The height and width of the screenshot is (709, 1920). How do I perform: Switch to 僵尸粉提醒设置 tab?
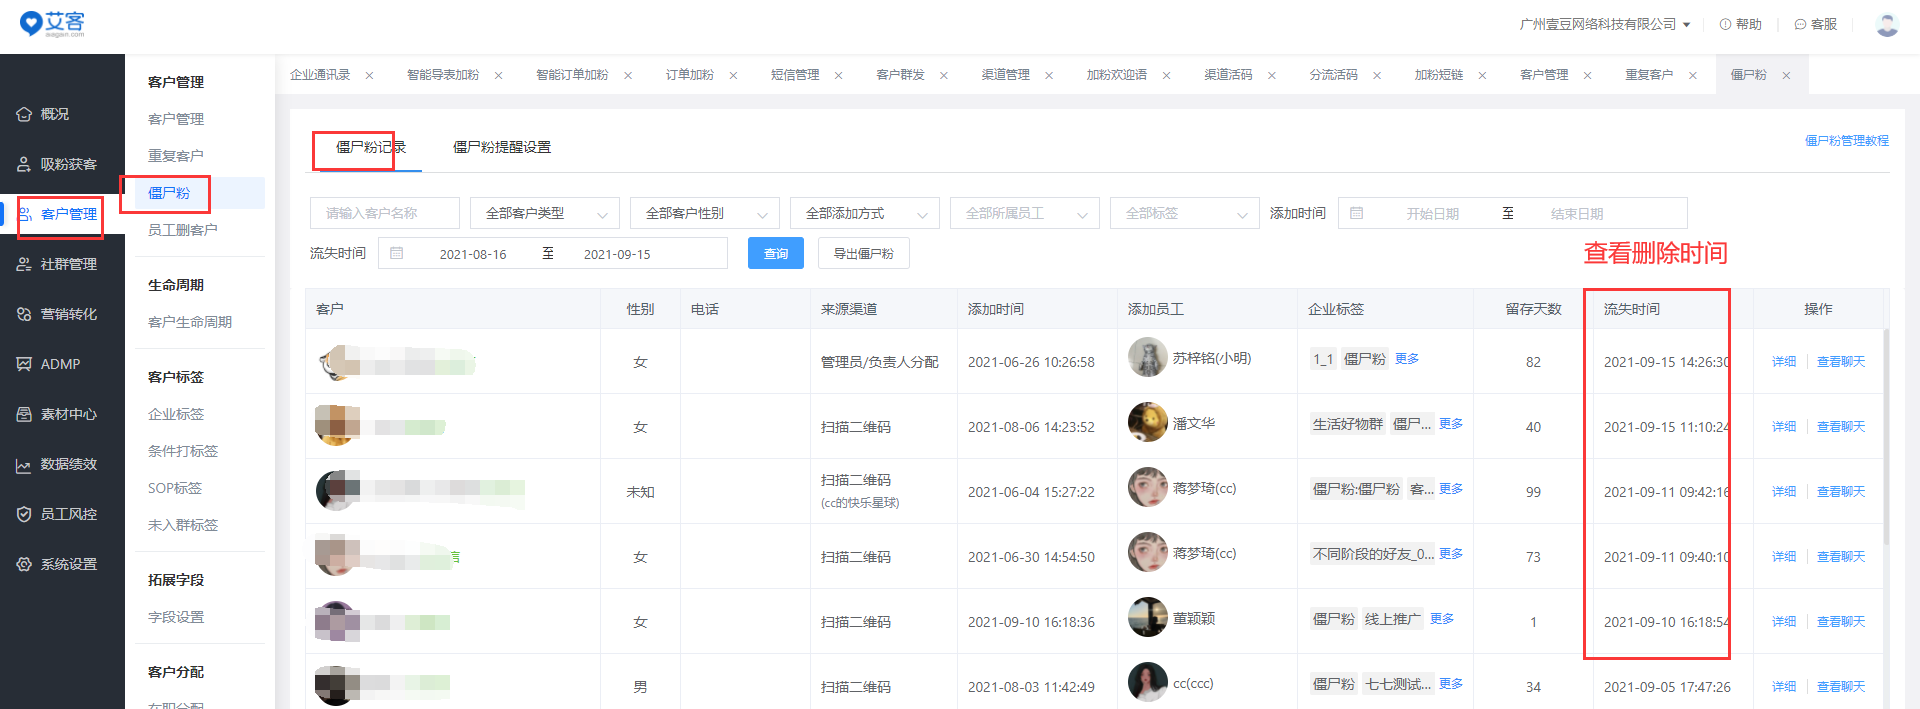pos(501,147)
